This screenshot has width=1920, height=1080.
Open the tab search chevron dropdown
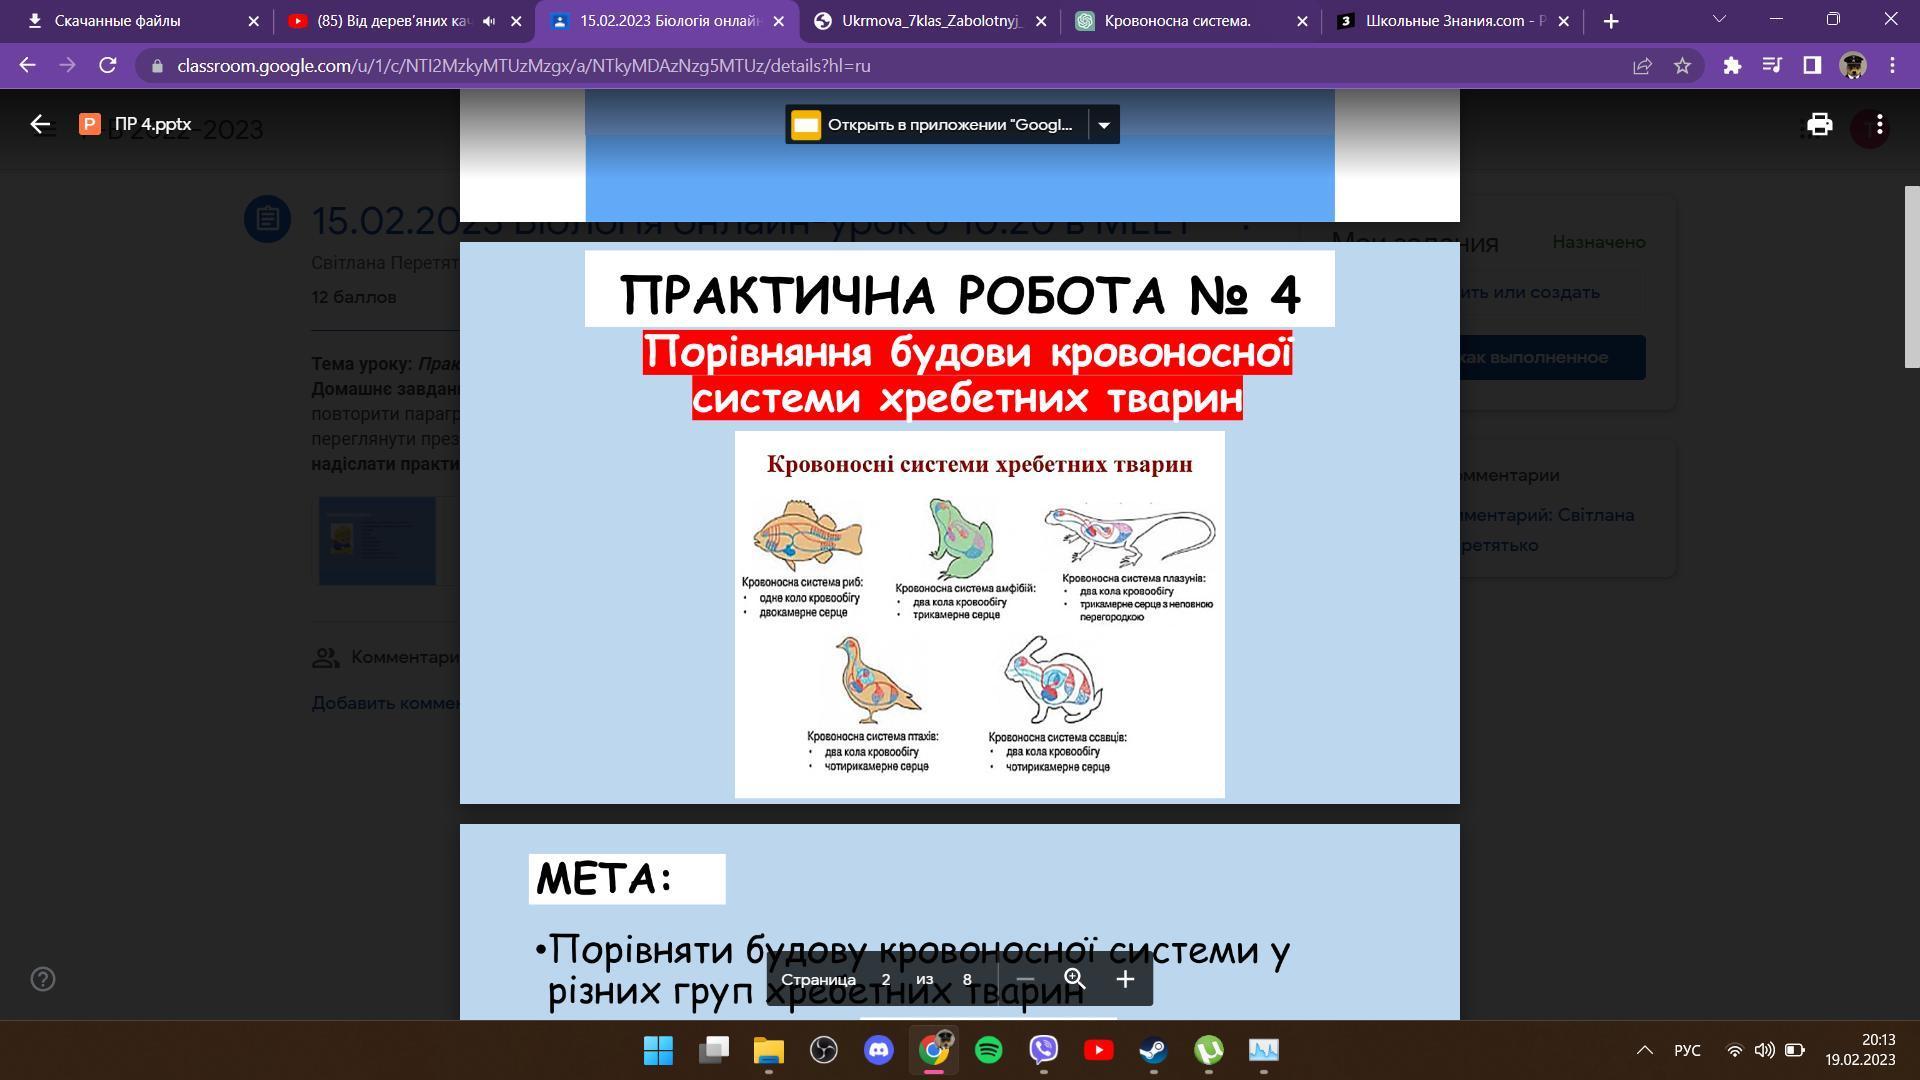point(1719,19)
